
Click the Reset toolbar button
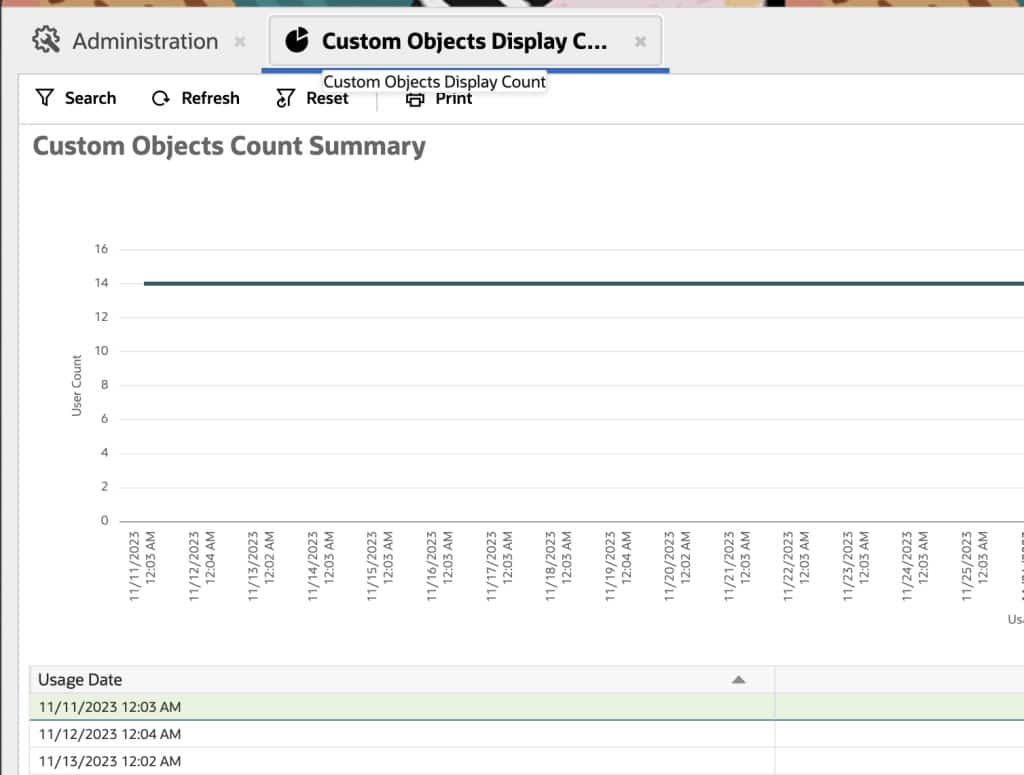(325, 97)
